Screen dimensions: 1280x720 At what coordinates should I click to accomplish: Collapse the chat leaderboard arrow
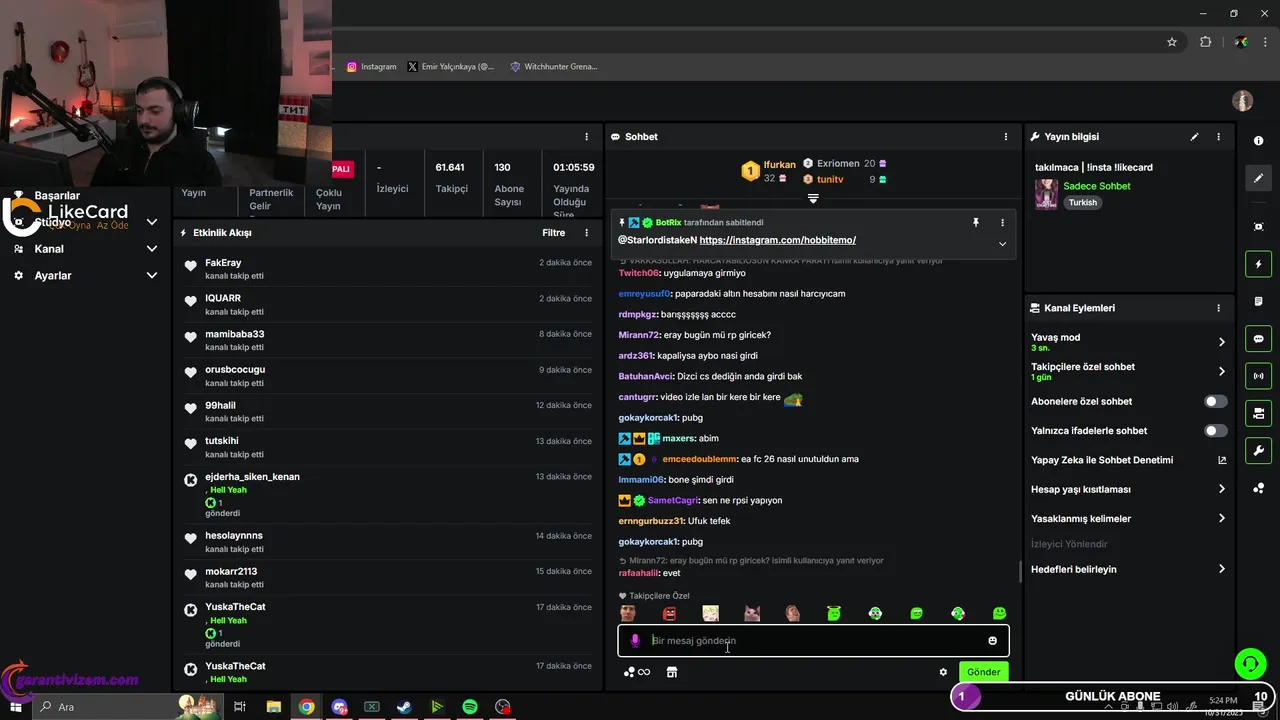813,199
